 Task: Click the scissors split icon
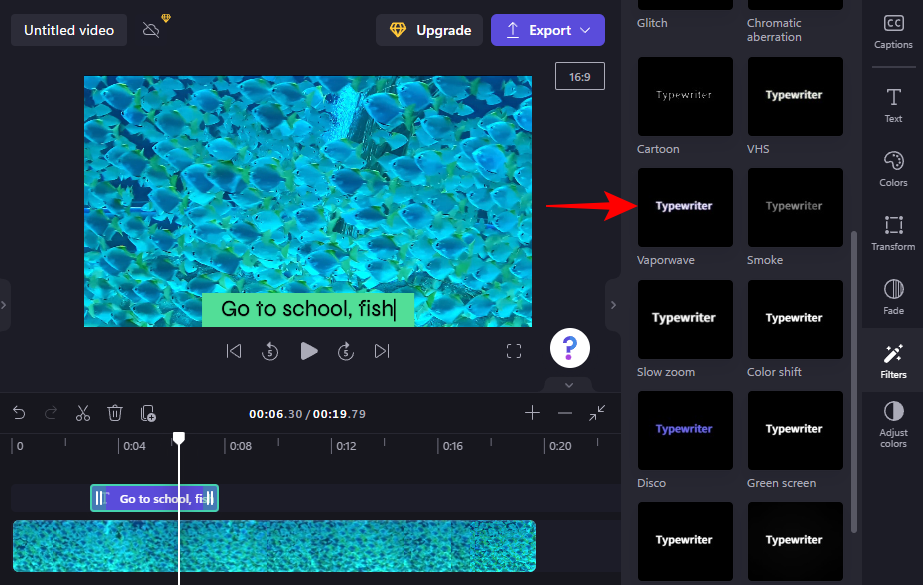[83, 413]
